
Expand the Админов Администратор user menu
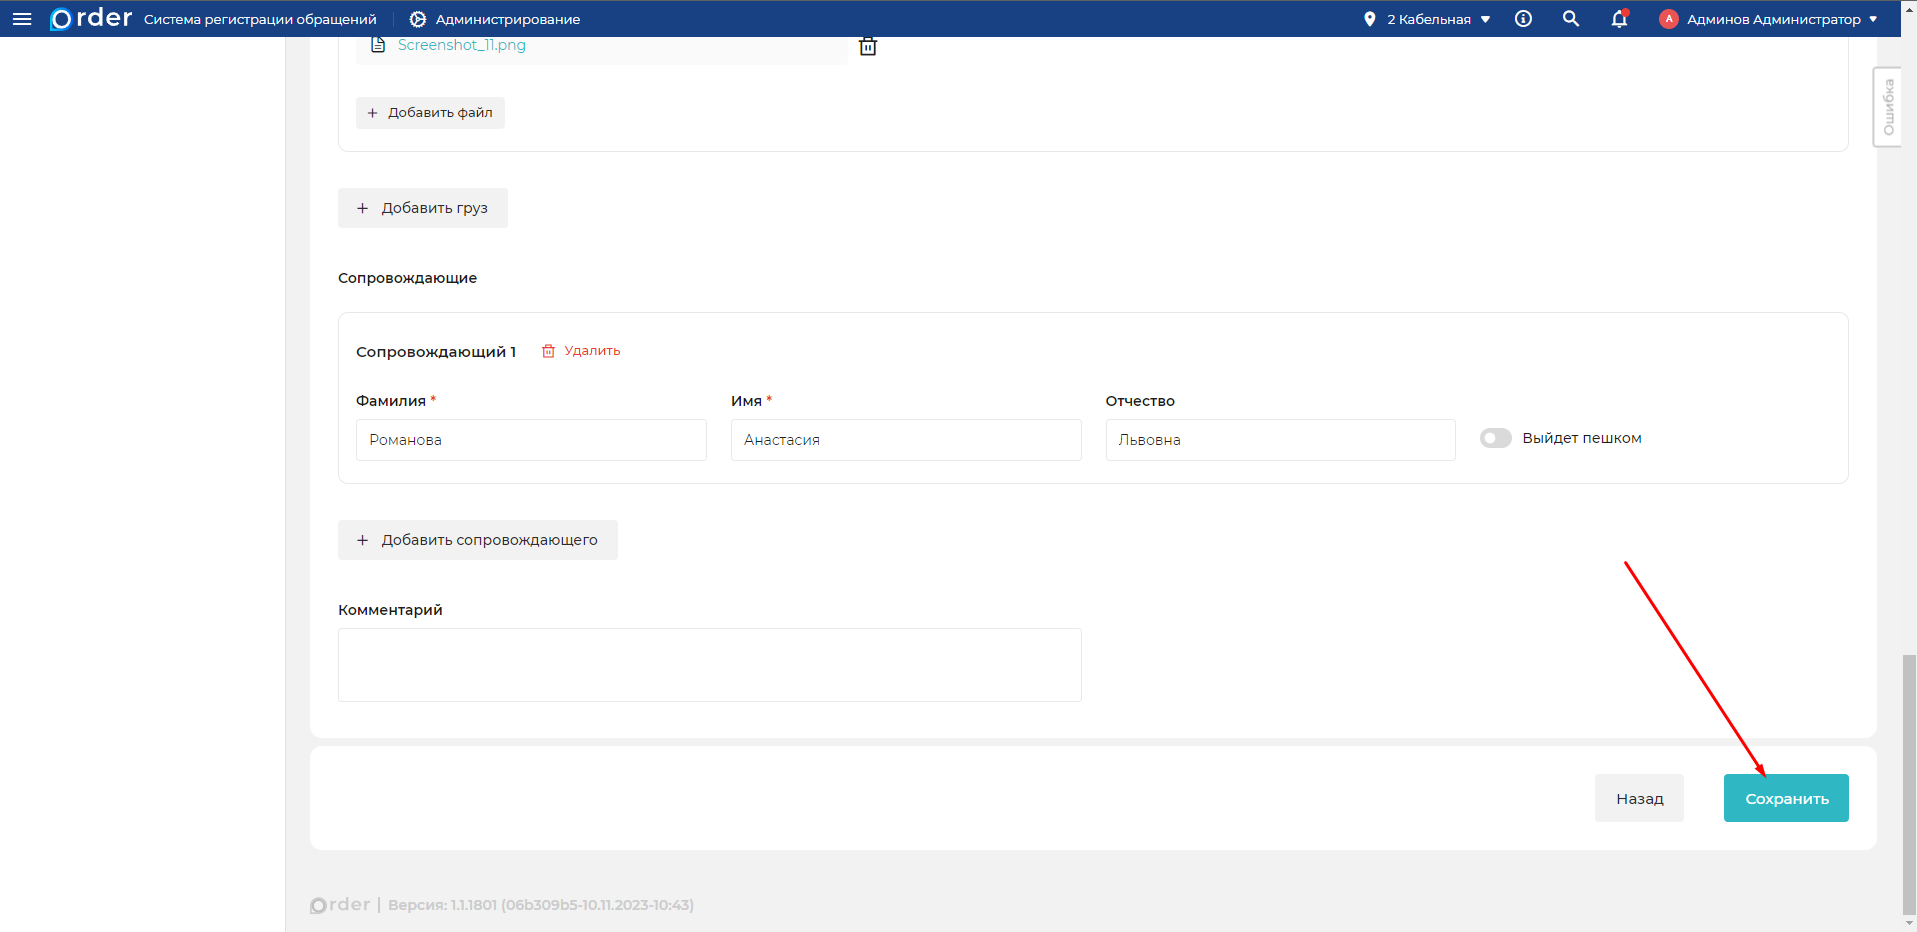(1782, 19)
